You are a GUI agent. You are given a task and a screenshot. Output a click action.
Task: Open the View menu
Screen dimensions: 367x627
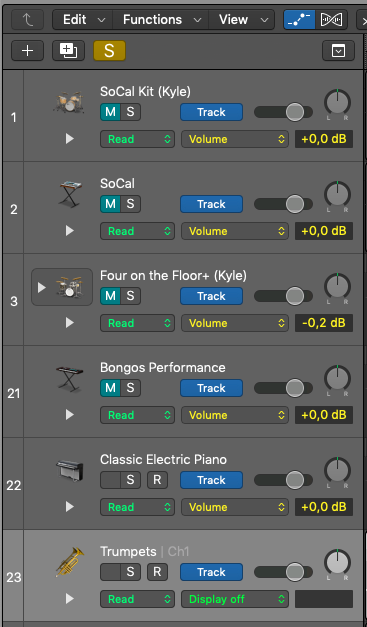pos(241,20)
